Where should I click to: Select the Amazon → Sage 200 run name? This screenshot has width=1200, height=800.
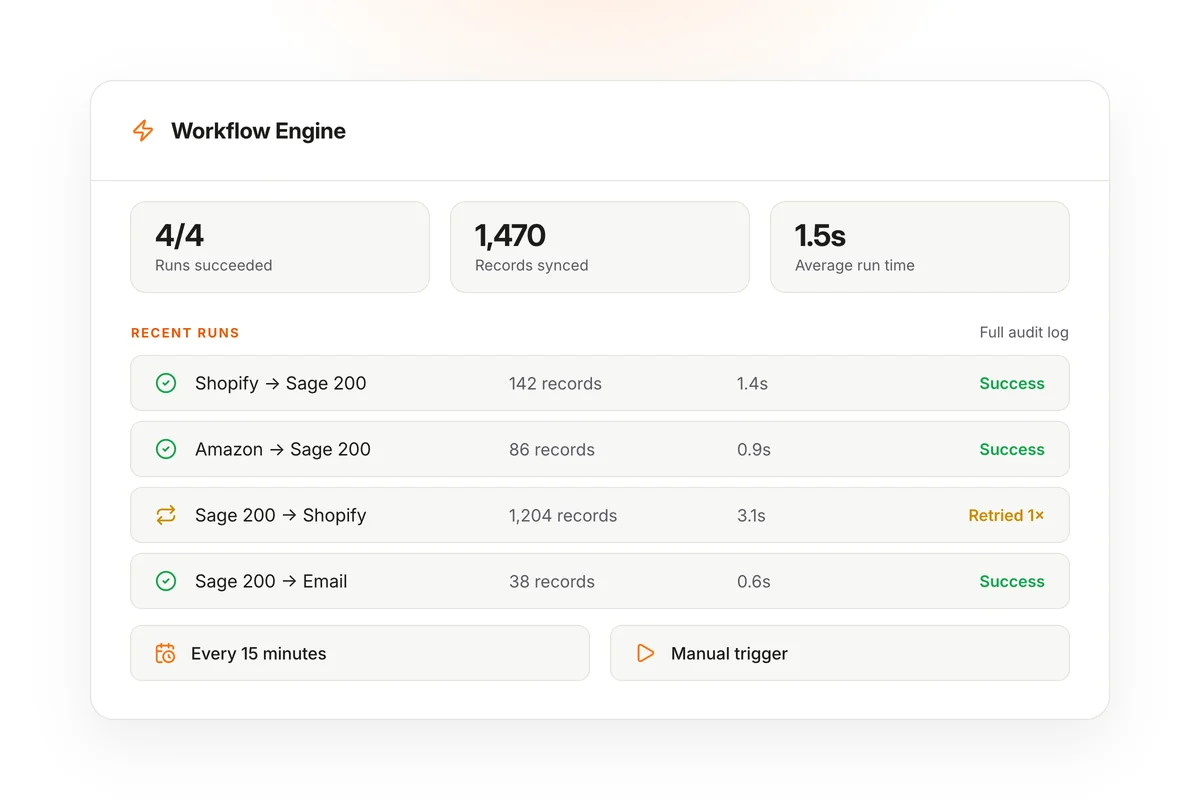[283, 449]
